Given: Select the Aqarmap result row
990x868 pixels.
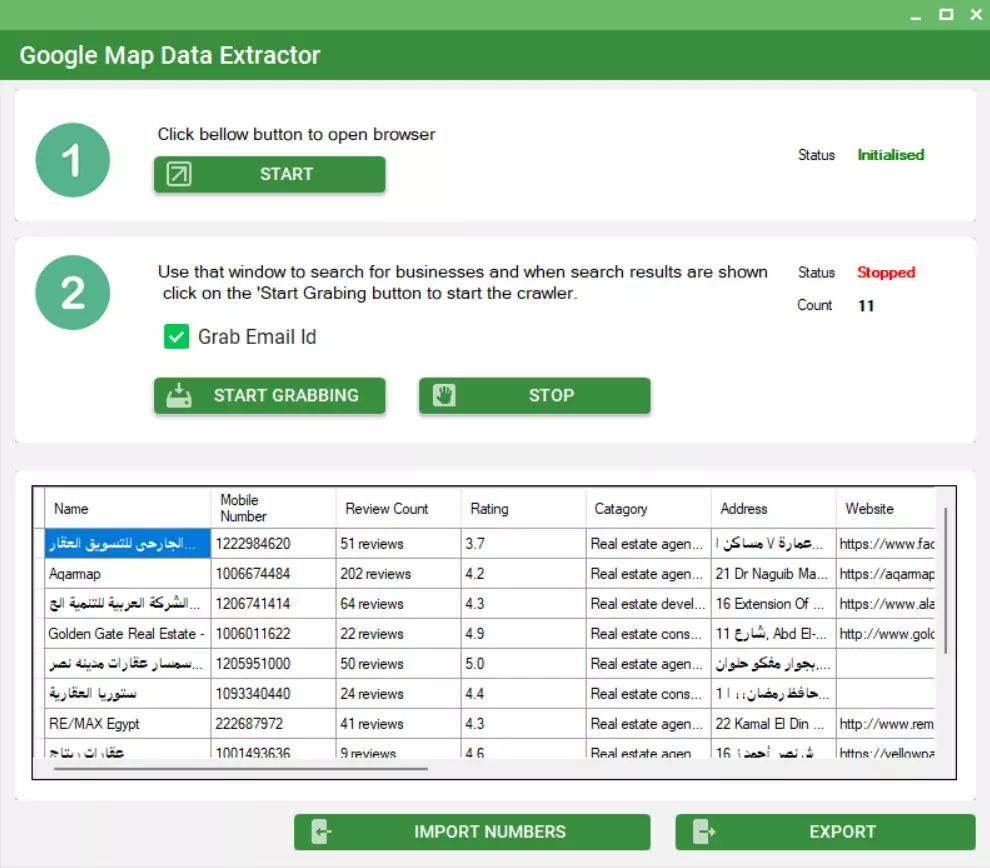Looking at the screenshot, I should (x=125, y=574).
